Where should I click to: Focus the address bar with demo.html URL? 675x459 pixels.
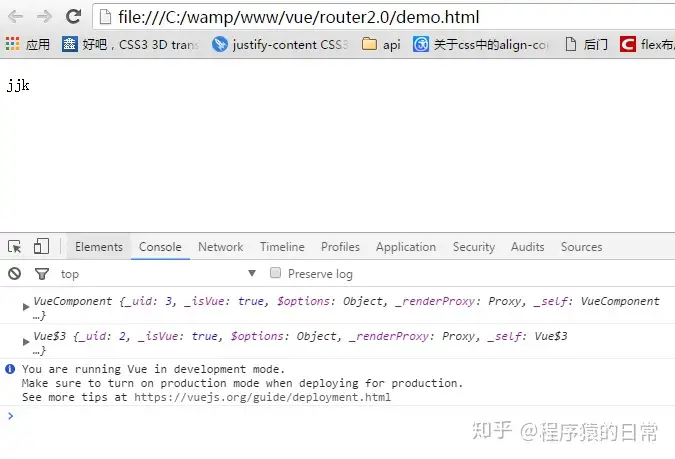[x=383, y=17]
